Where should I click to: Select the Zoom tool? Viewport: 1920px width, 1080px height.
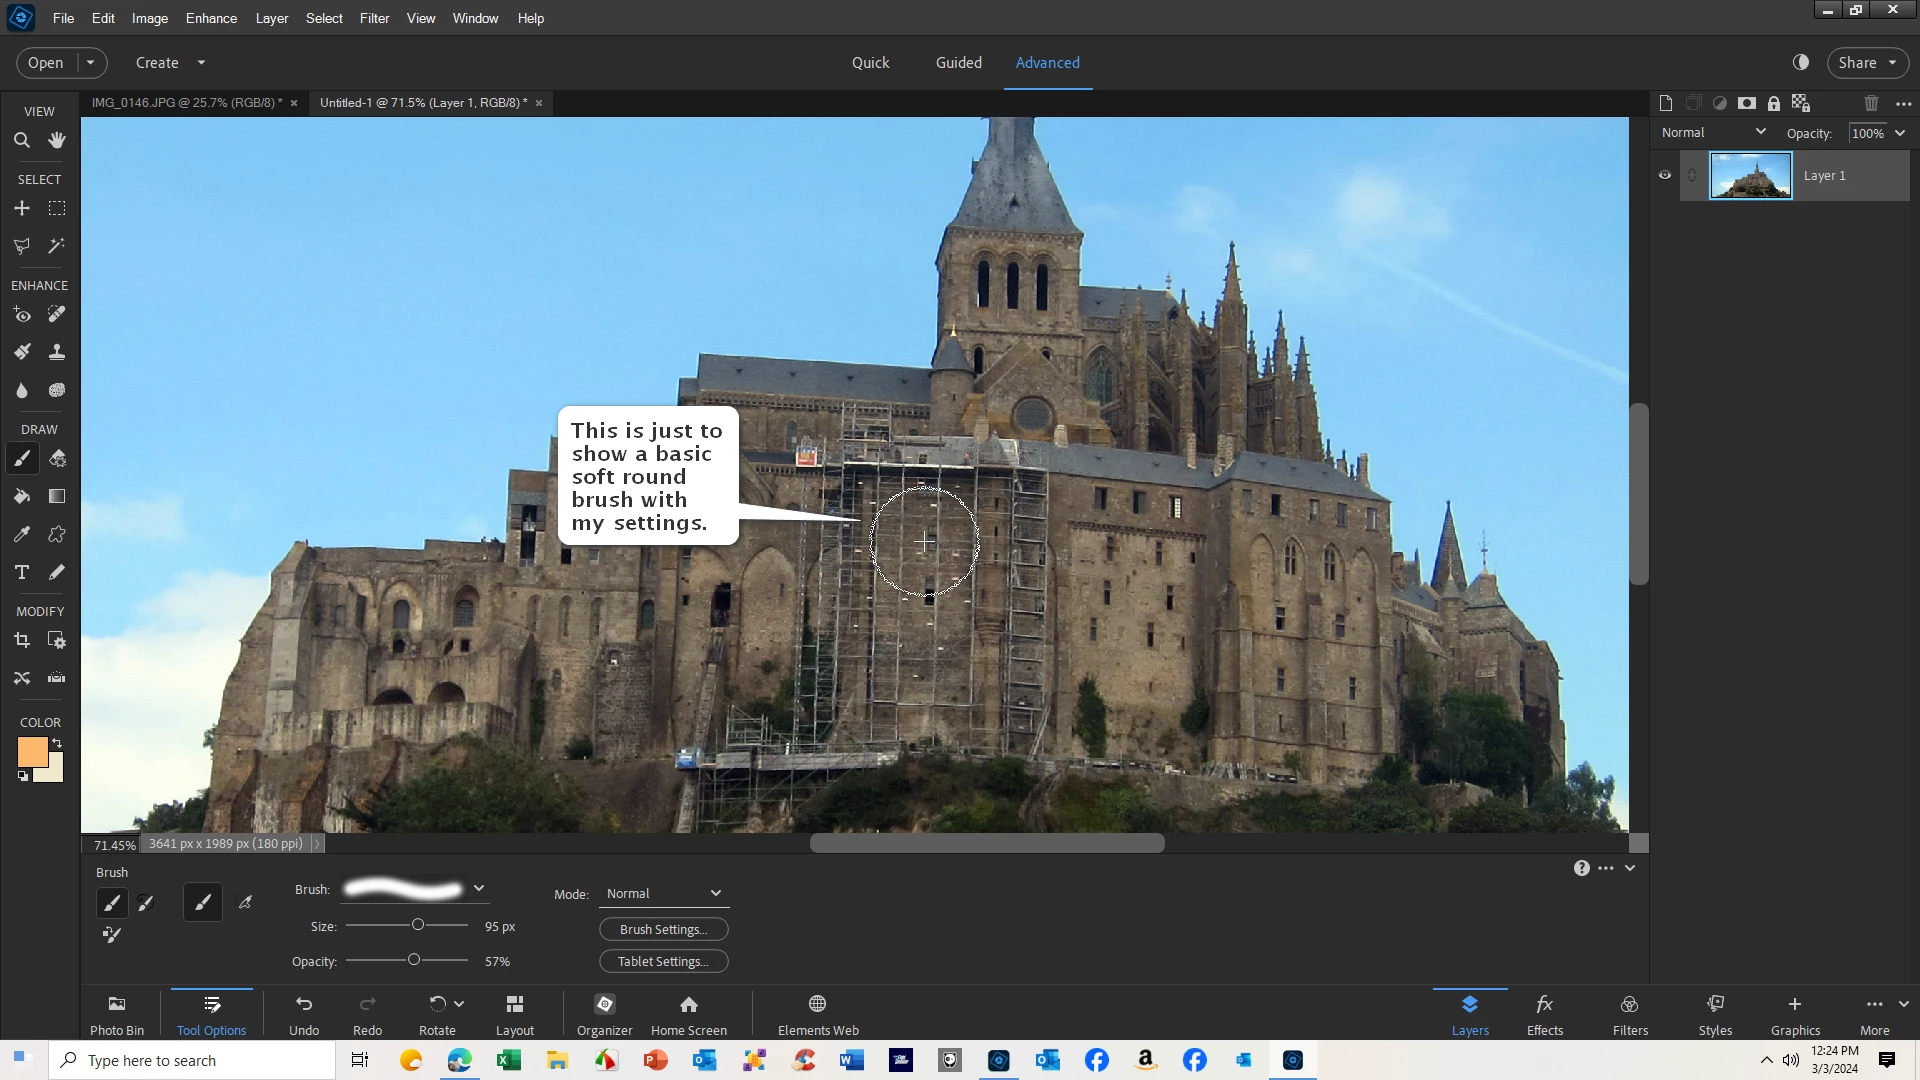(x=21, y=141)
